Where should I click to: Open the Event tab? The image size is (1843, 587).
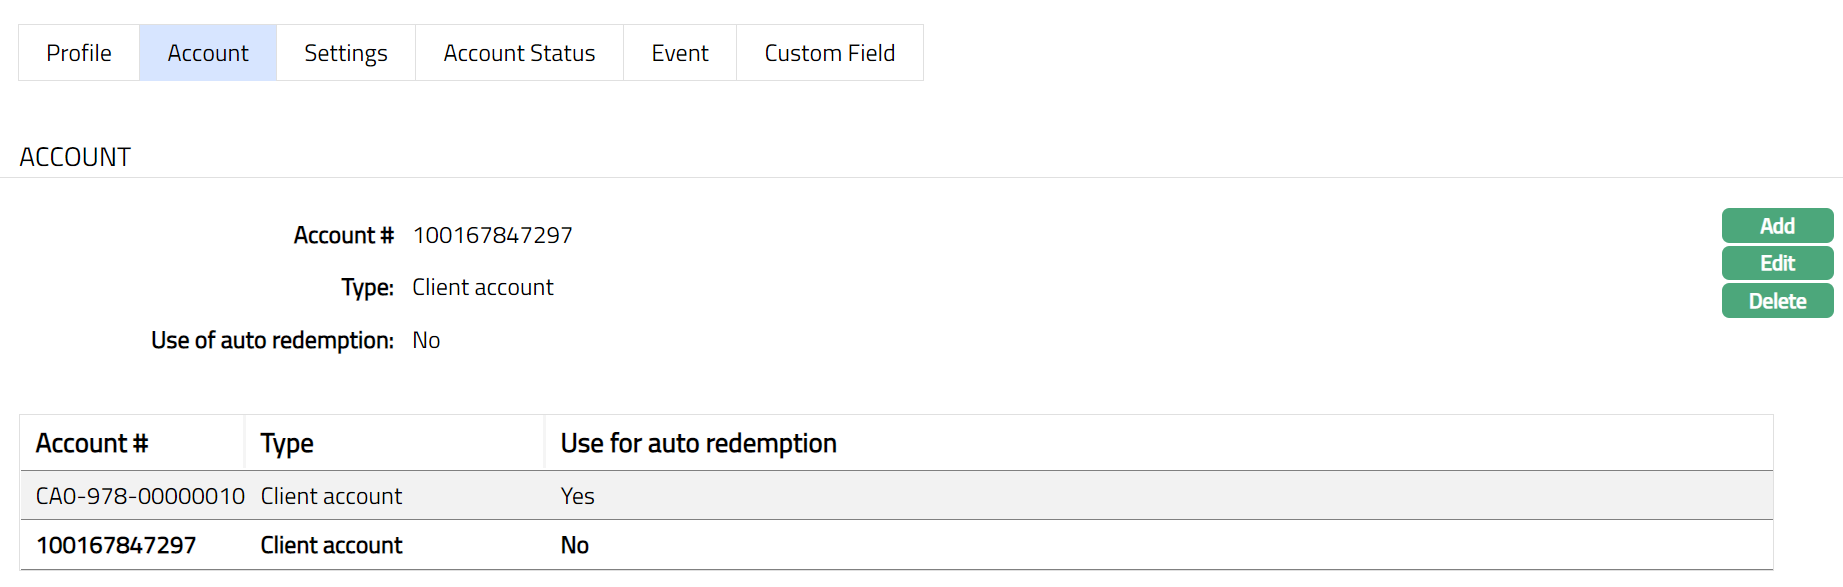coord(680,53)
